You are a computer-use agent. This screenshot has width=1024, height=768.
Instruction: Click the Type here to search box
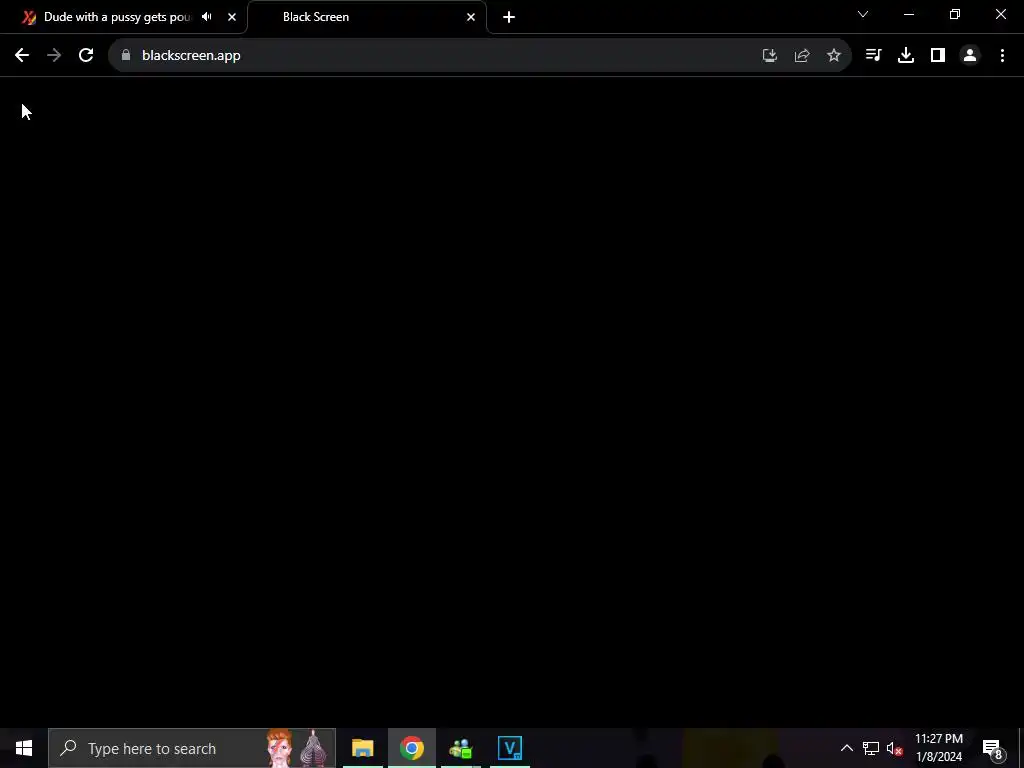tap(192, 748)
